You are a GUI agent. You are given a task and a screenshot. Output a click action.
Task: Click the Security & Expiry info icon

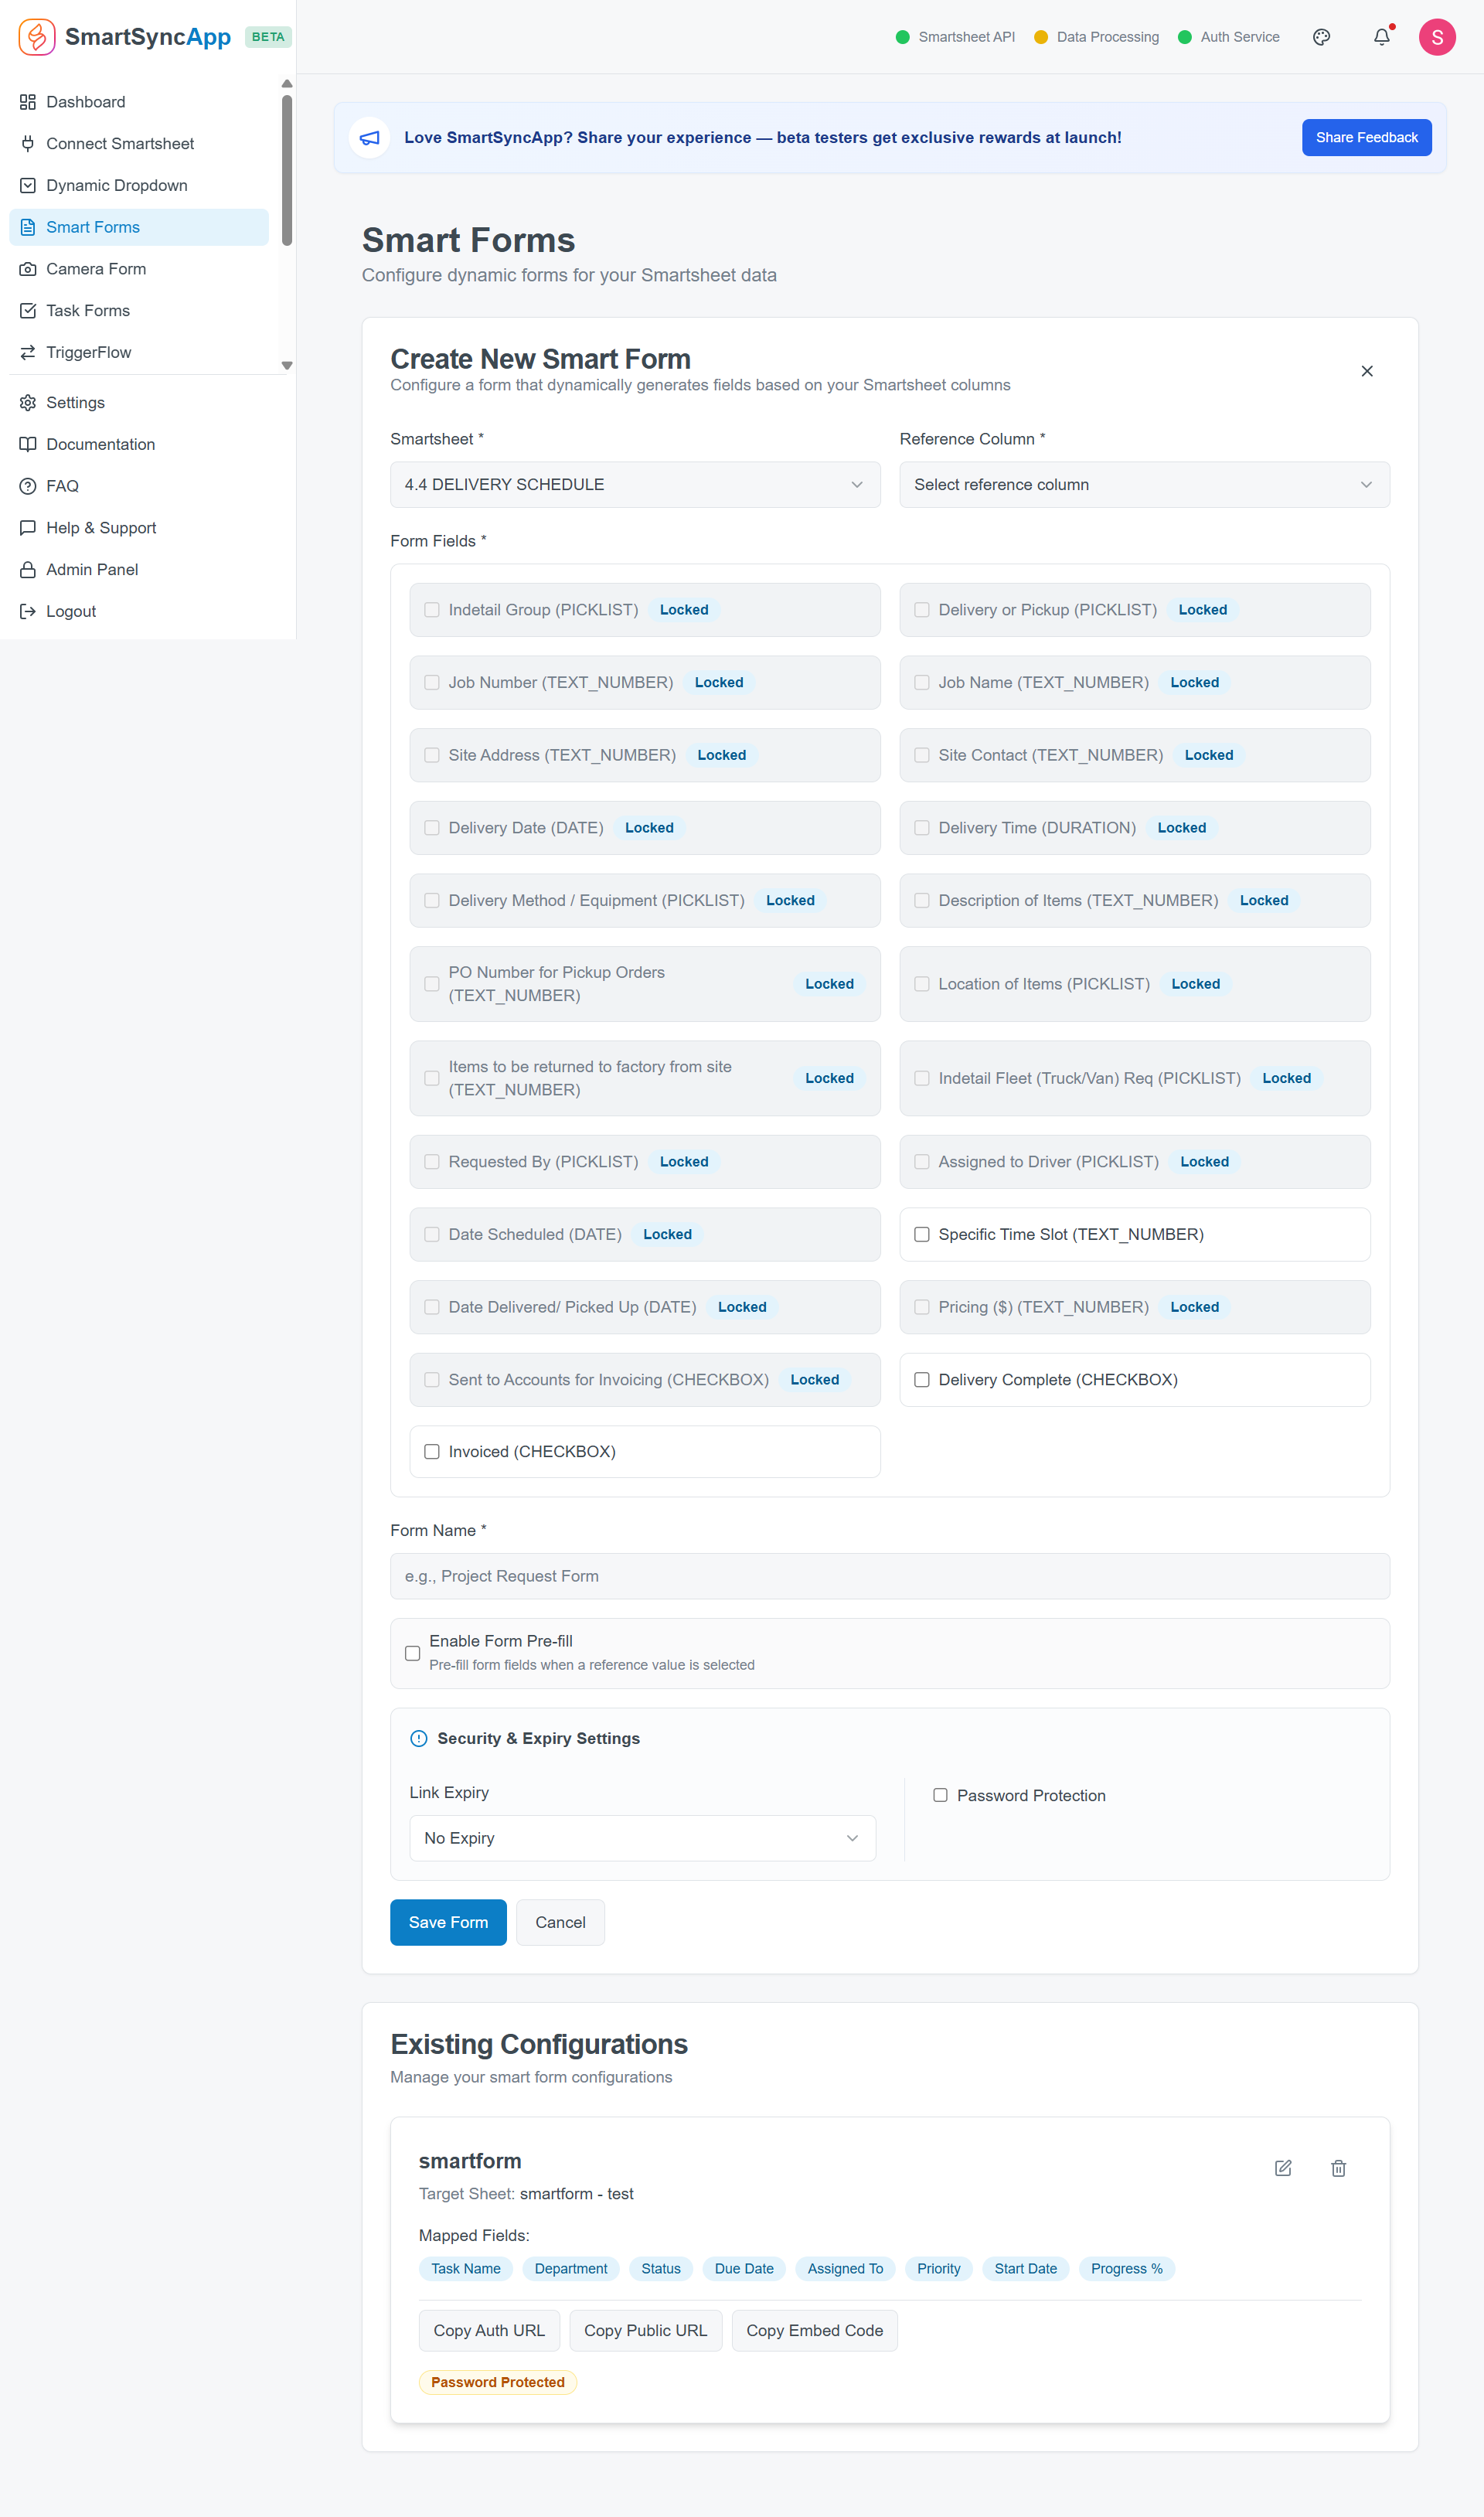(419, 1738)
